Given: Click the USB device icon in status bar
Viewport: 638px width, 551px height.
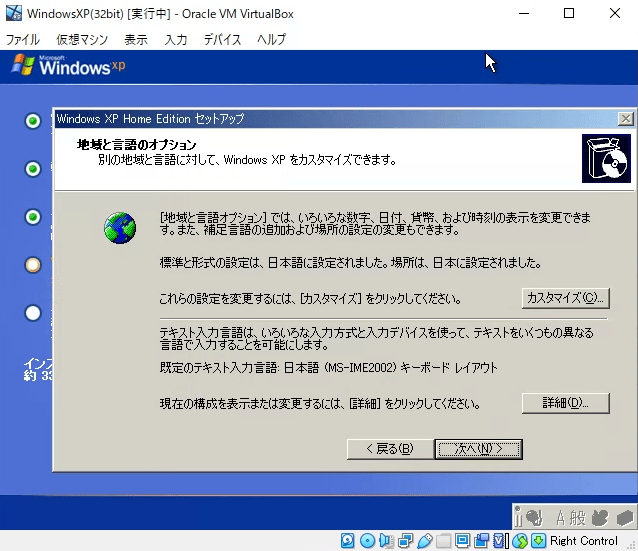Looking at the screenshot, I should (424, 540).
